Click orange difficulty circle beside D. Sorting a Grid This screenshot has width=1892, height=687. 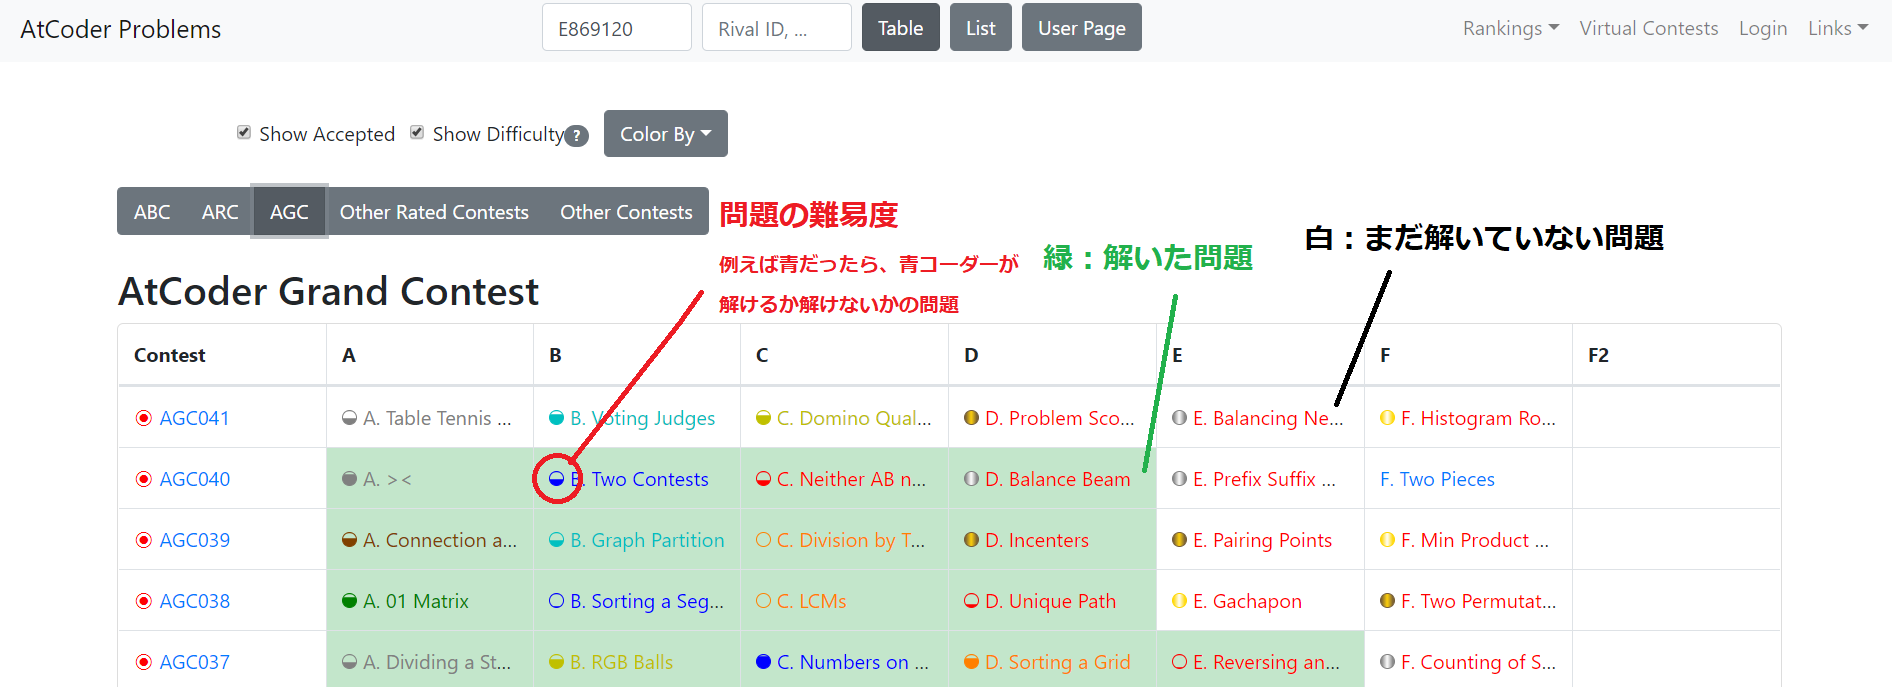pos(971,662)
